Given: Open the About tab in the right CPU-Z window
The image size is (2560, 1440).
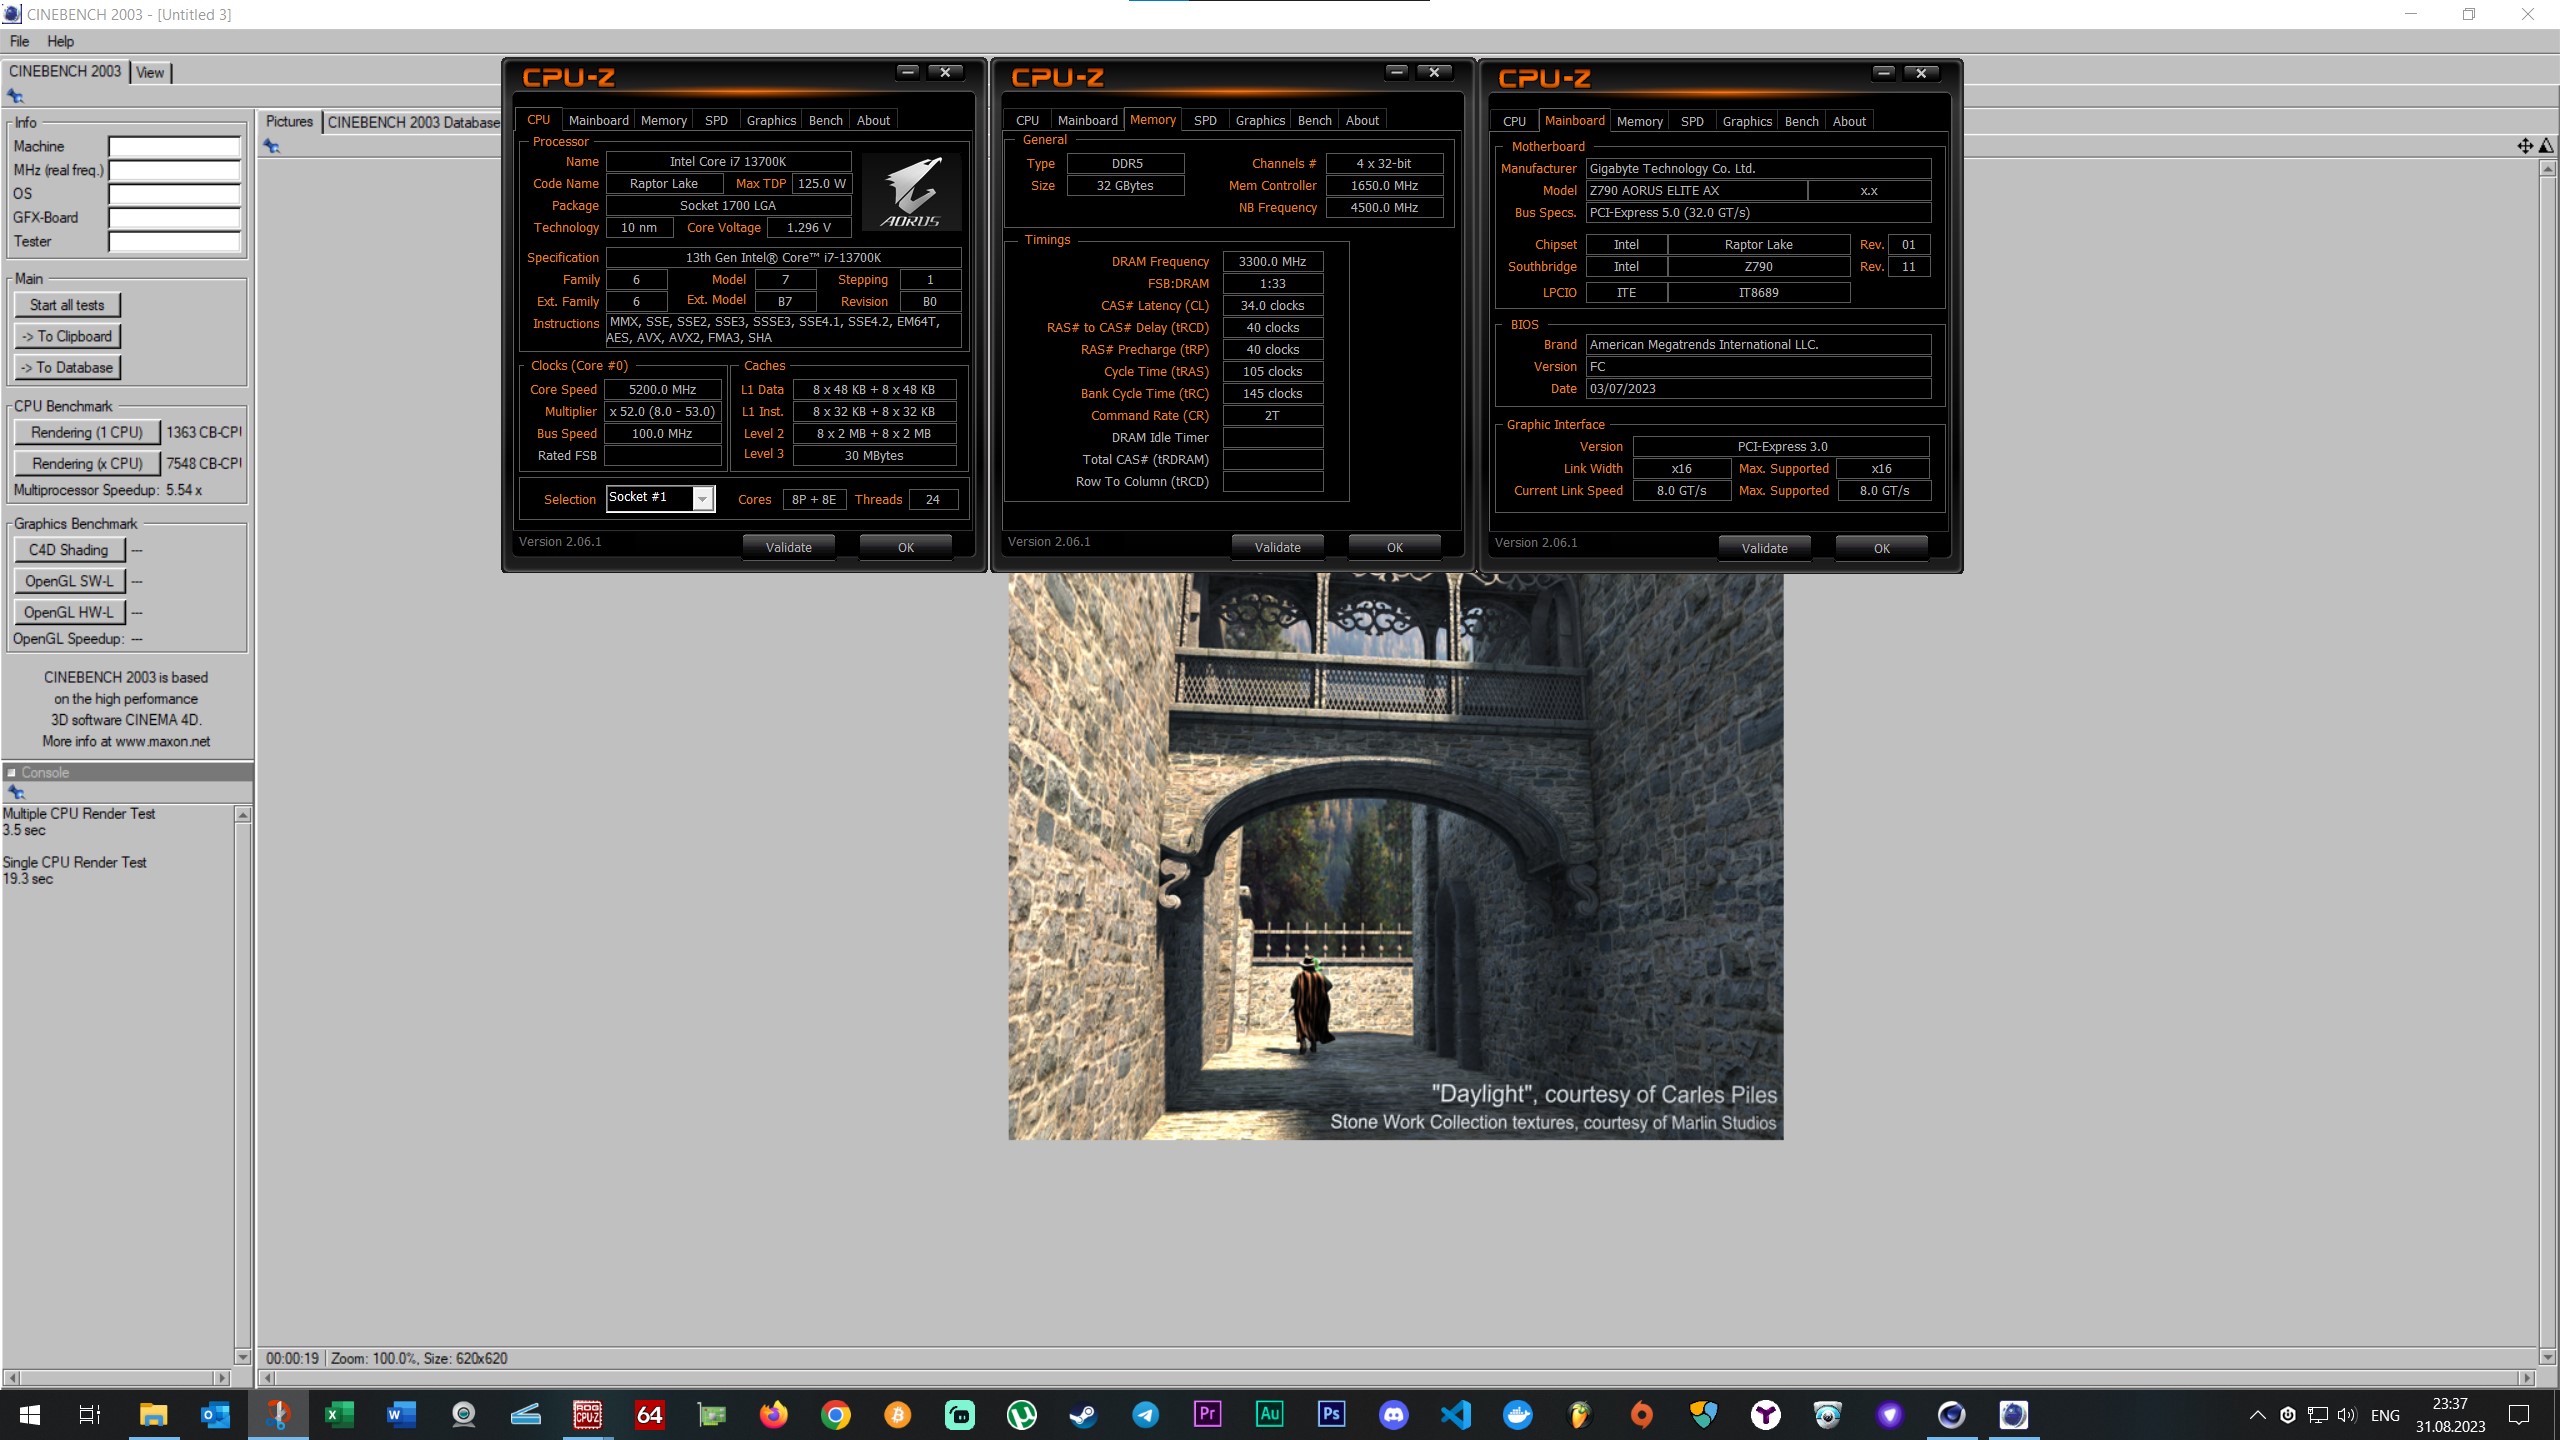Looking at the screenshot, I should (x=1849, y=121).
